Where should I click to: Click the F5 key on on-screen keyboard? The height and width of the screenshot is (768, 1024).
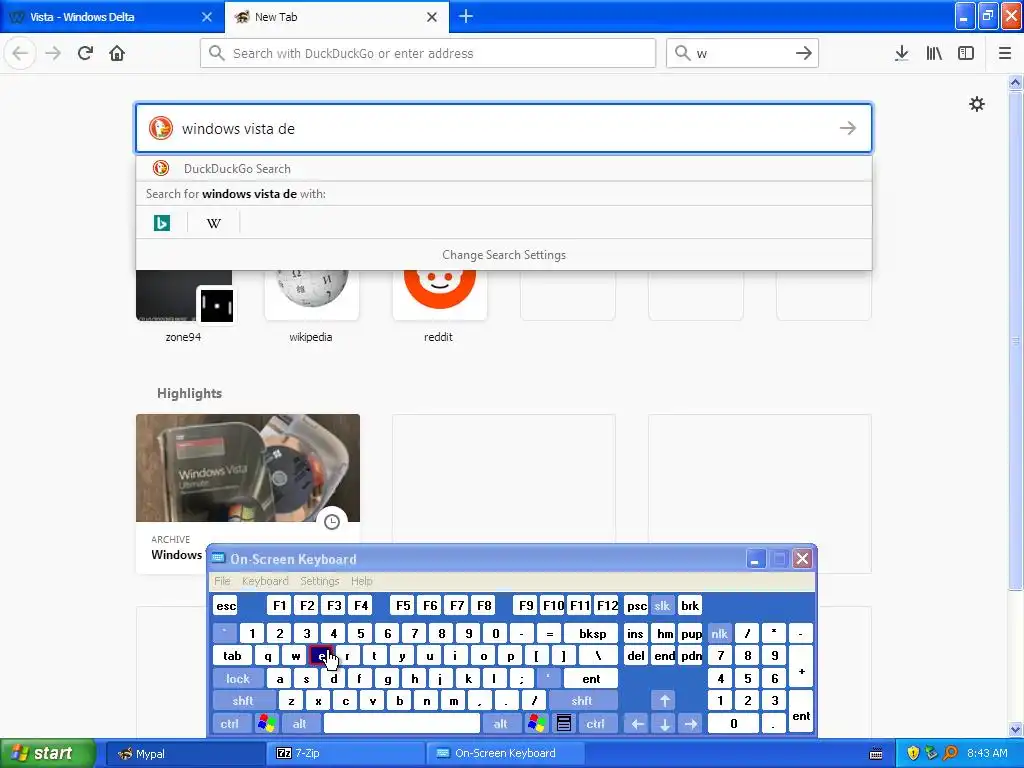(x=403, y=606)
